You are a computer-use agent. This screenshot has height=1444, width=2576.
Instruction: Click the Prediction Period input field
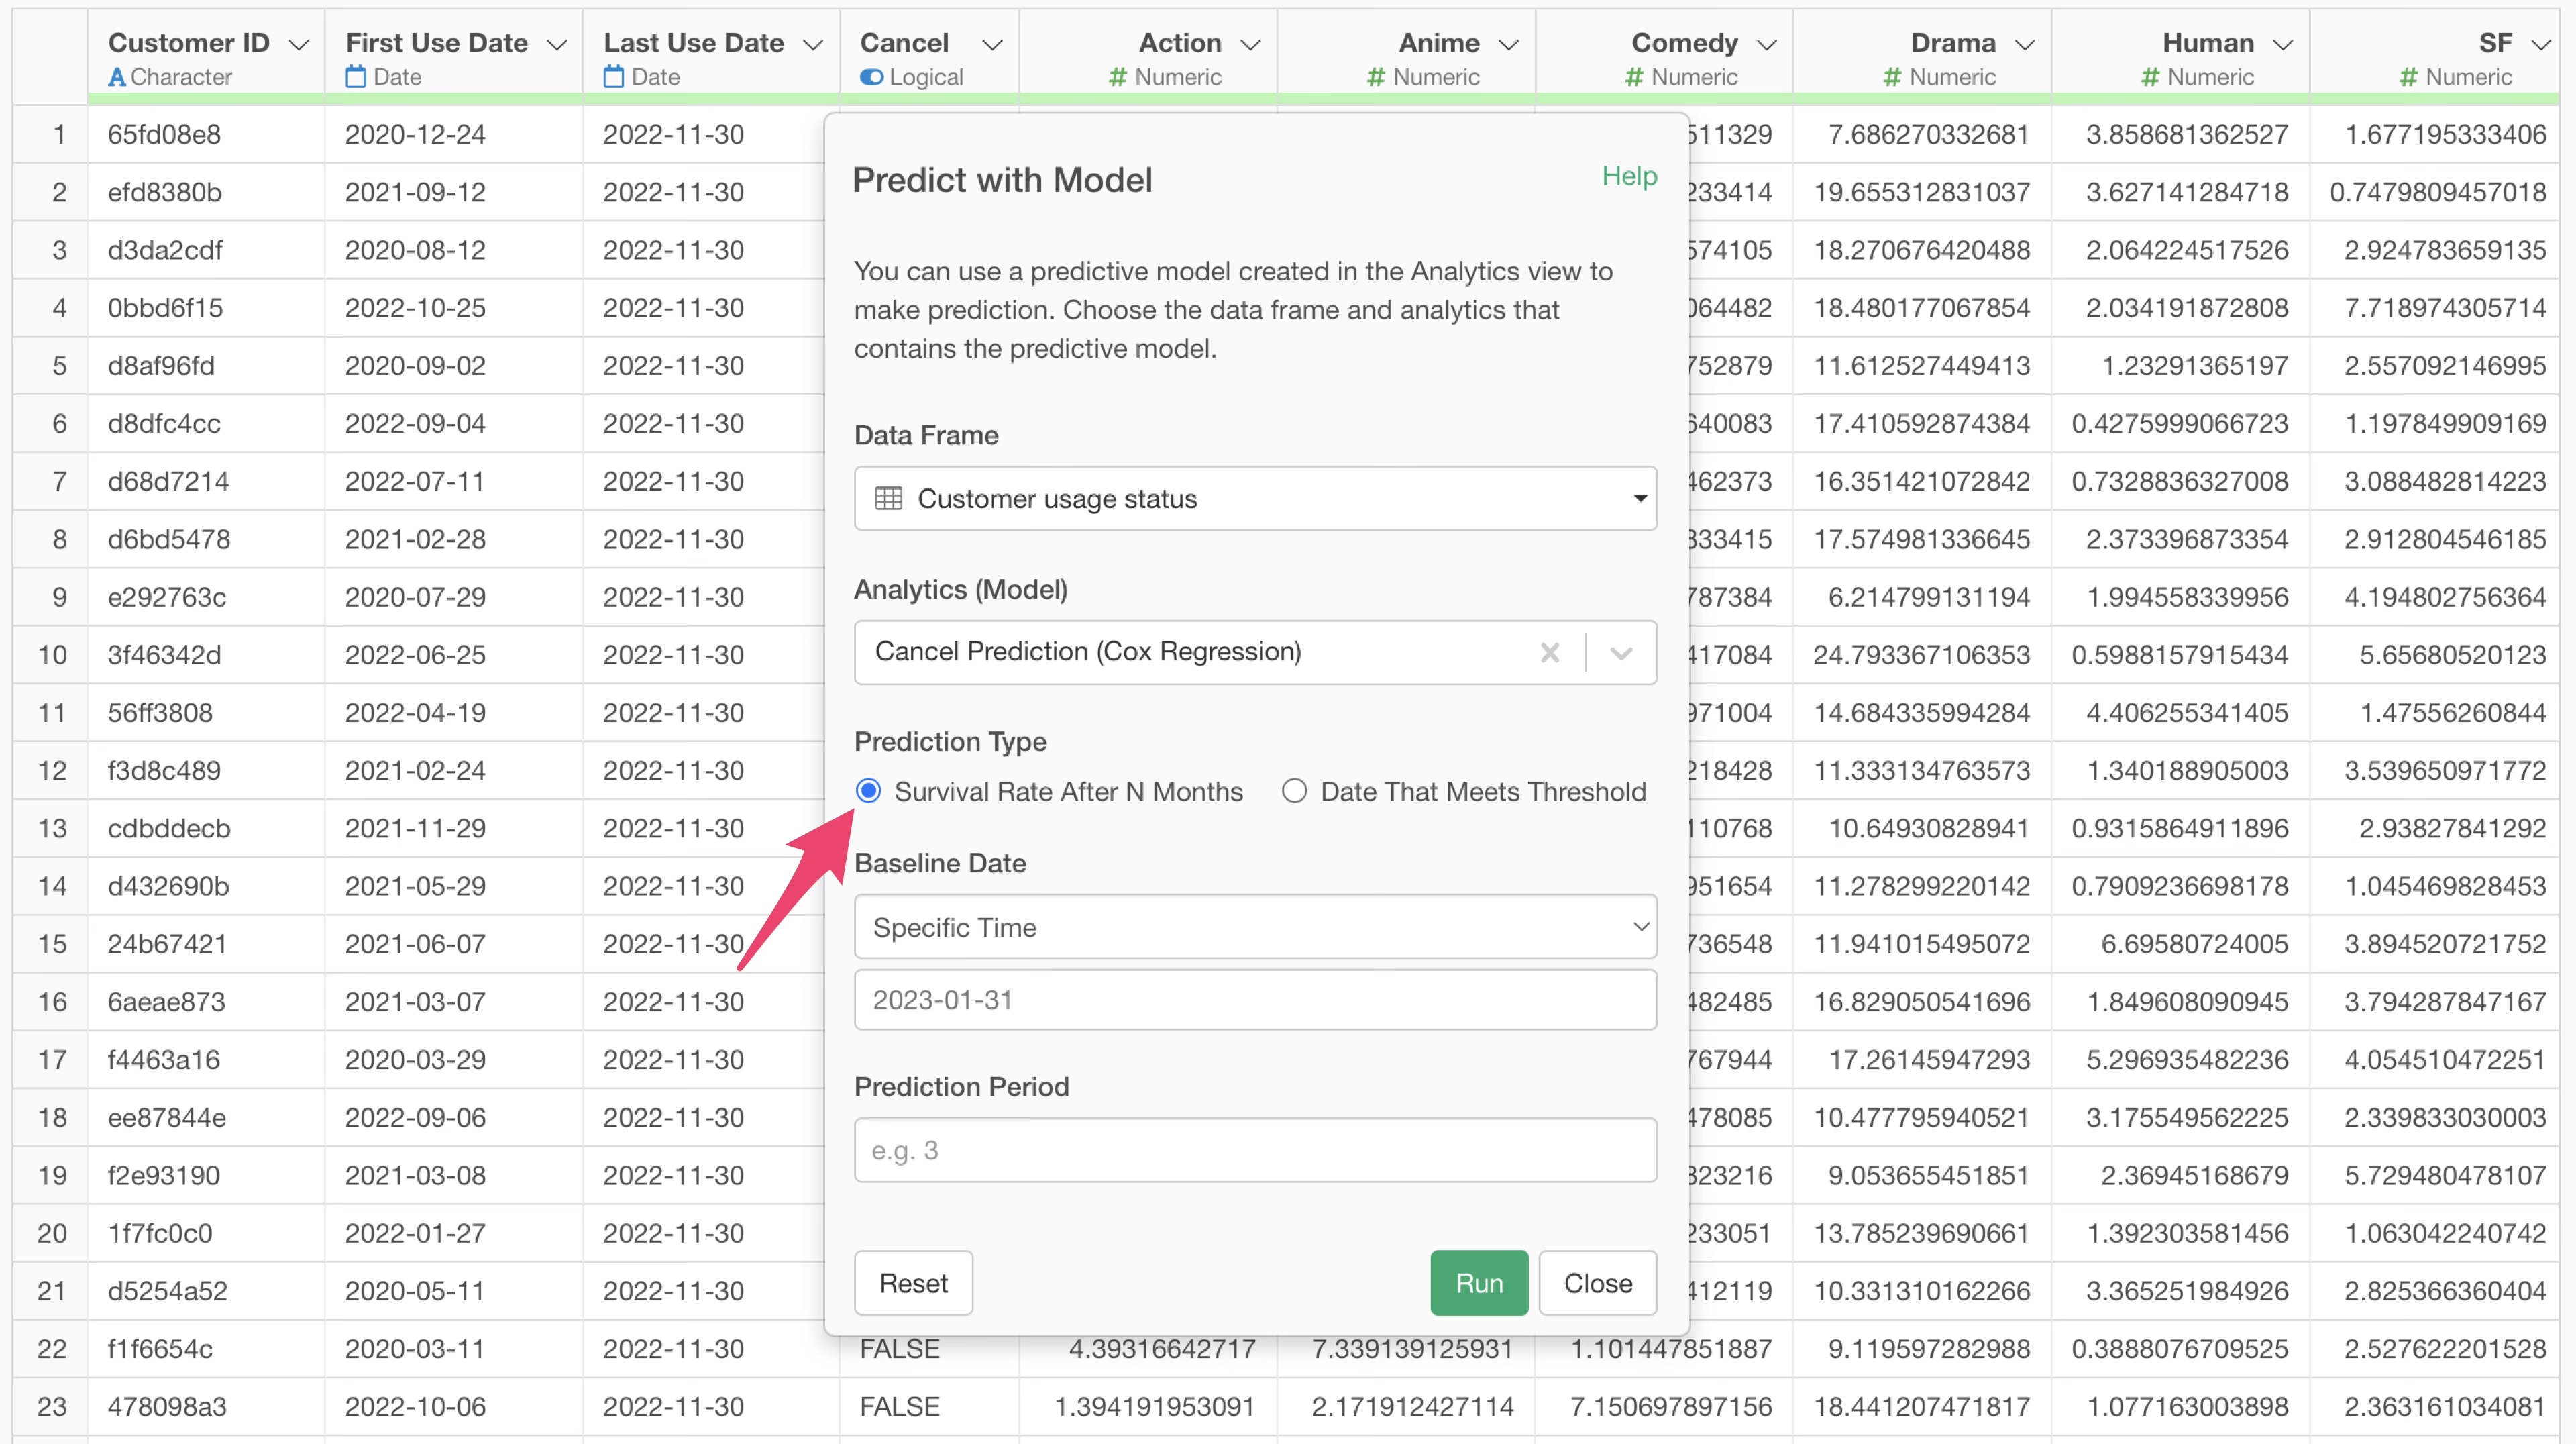coord(1255,1150)
